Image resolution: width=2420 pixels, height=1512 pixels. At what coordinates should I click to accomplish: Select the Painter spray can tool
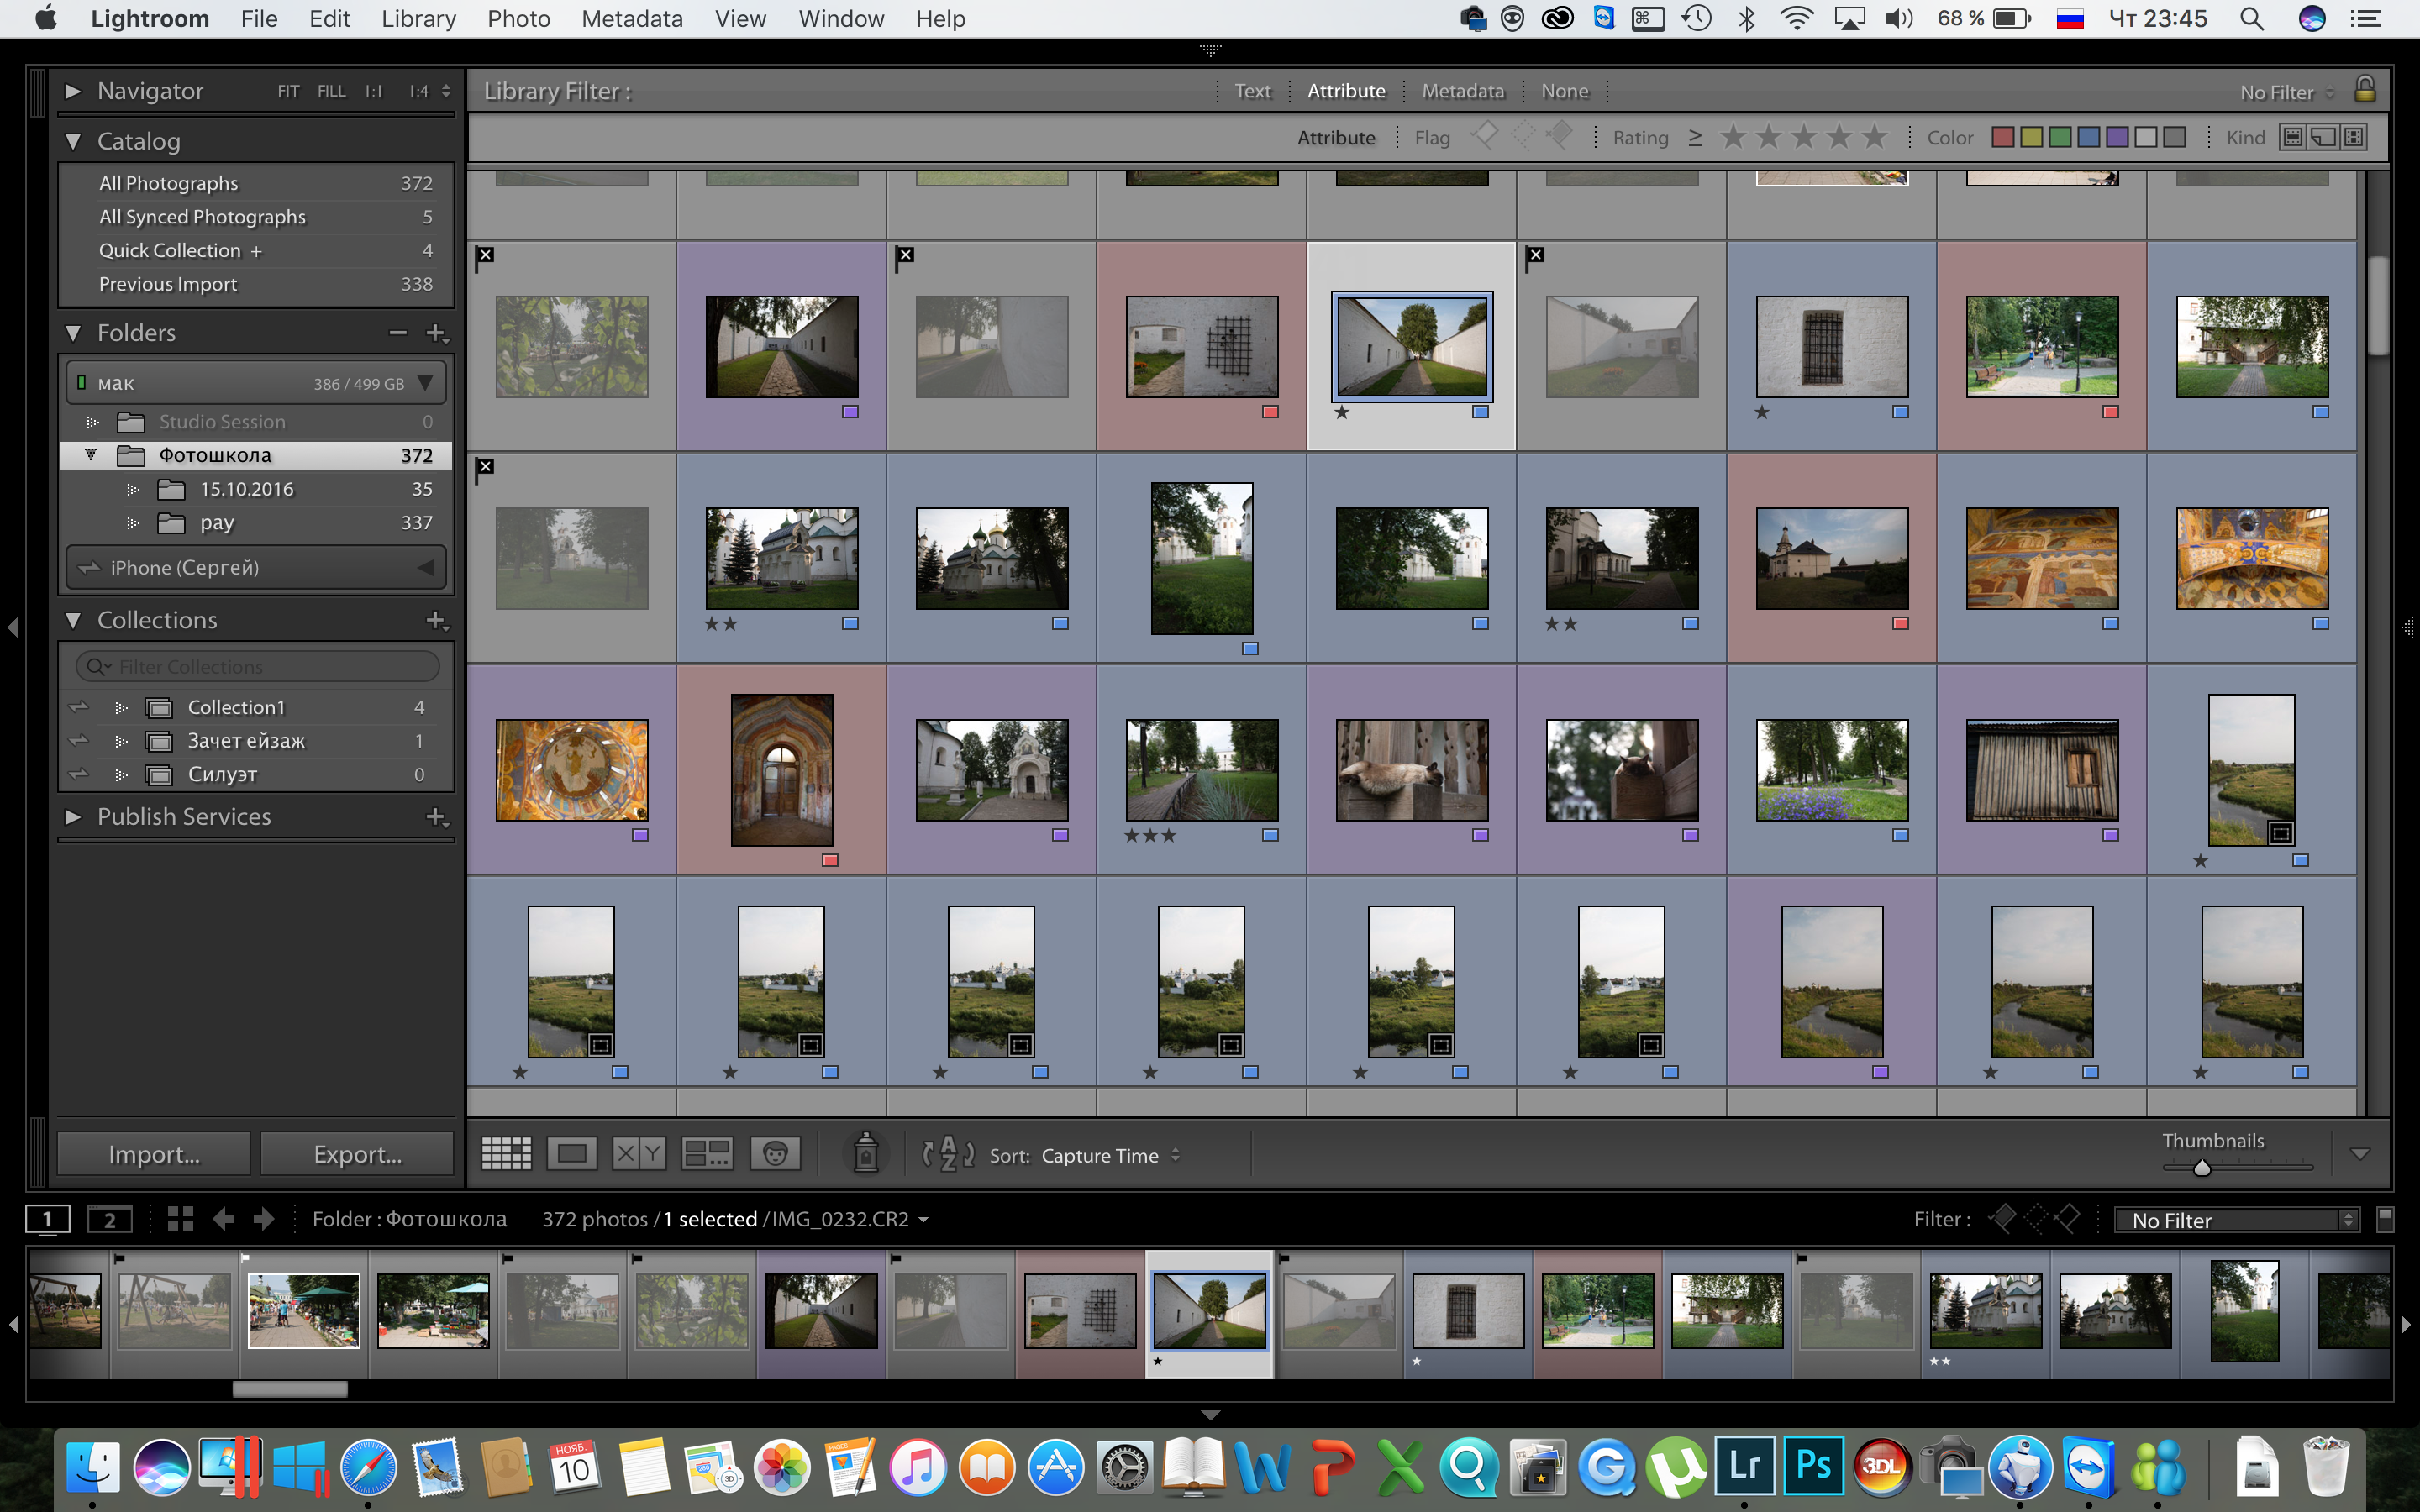pyautogui.click(x=866, y=1153)
